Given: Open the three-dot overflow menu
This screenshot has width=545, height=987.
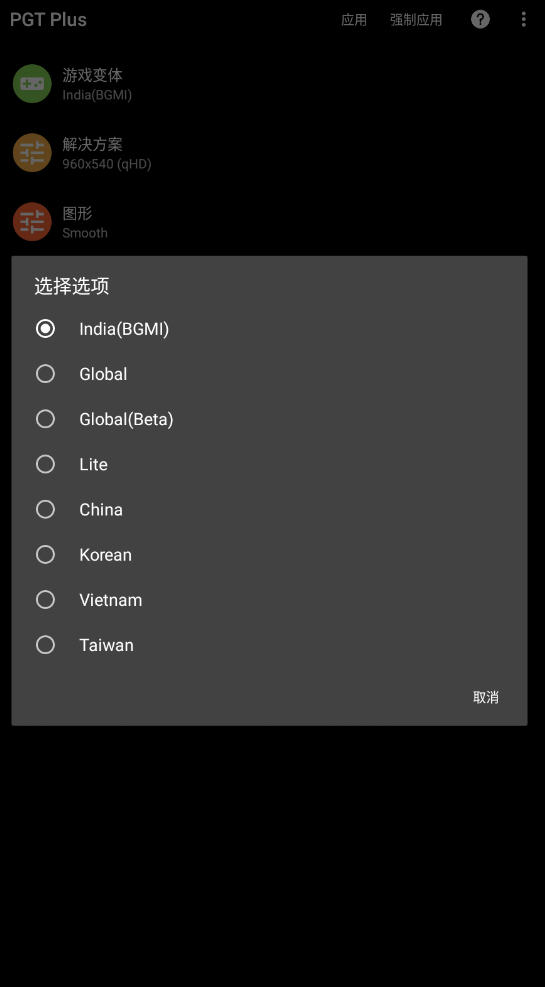Looking at the screenshot, I should (524, 19).
